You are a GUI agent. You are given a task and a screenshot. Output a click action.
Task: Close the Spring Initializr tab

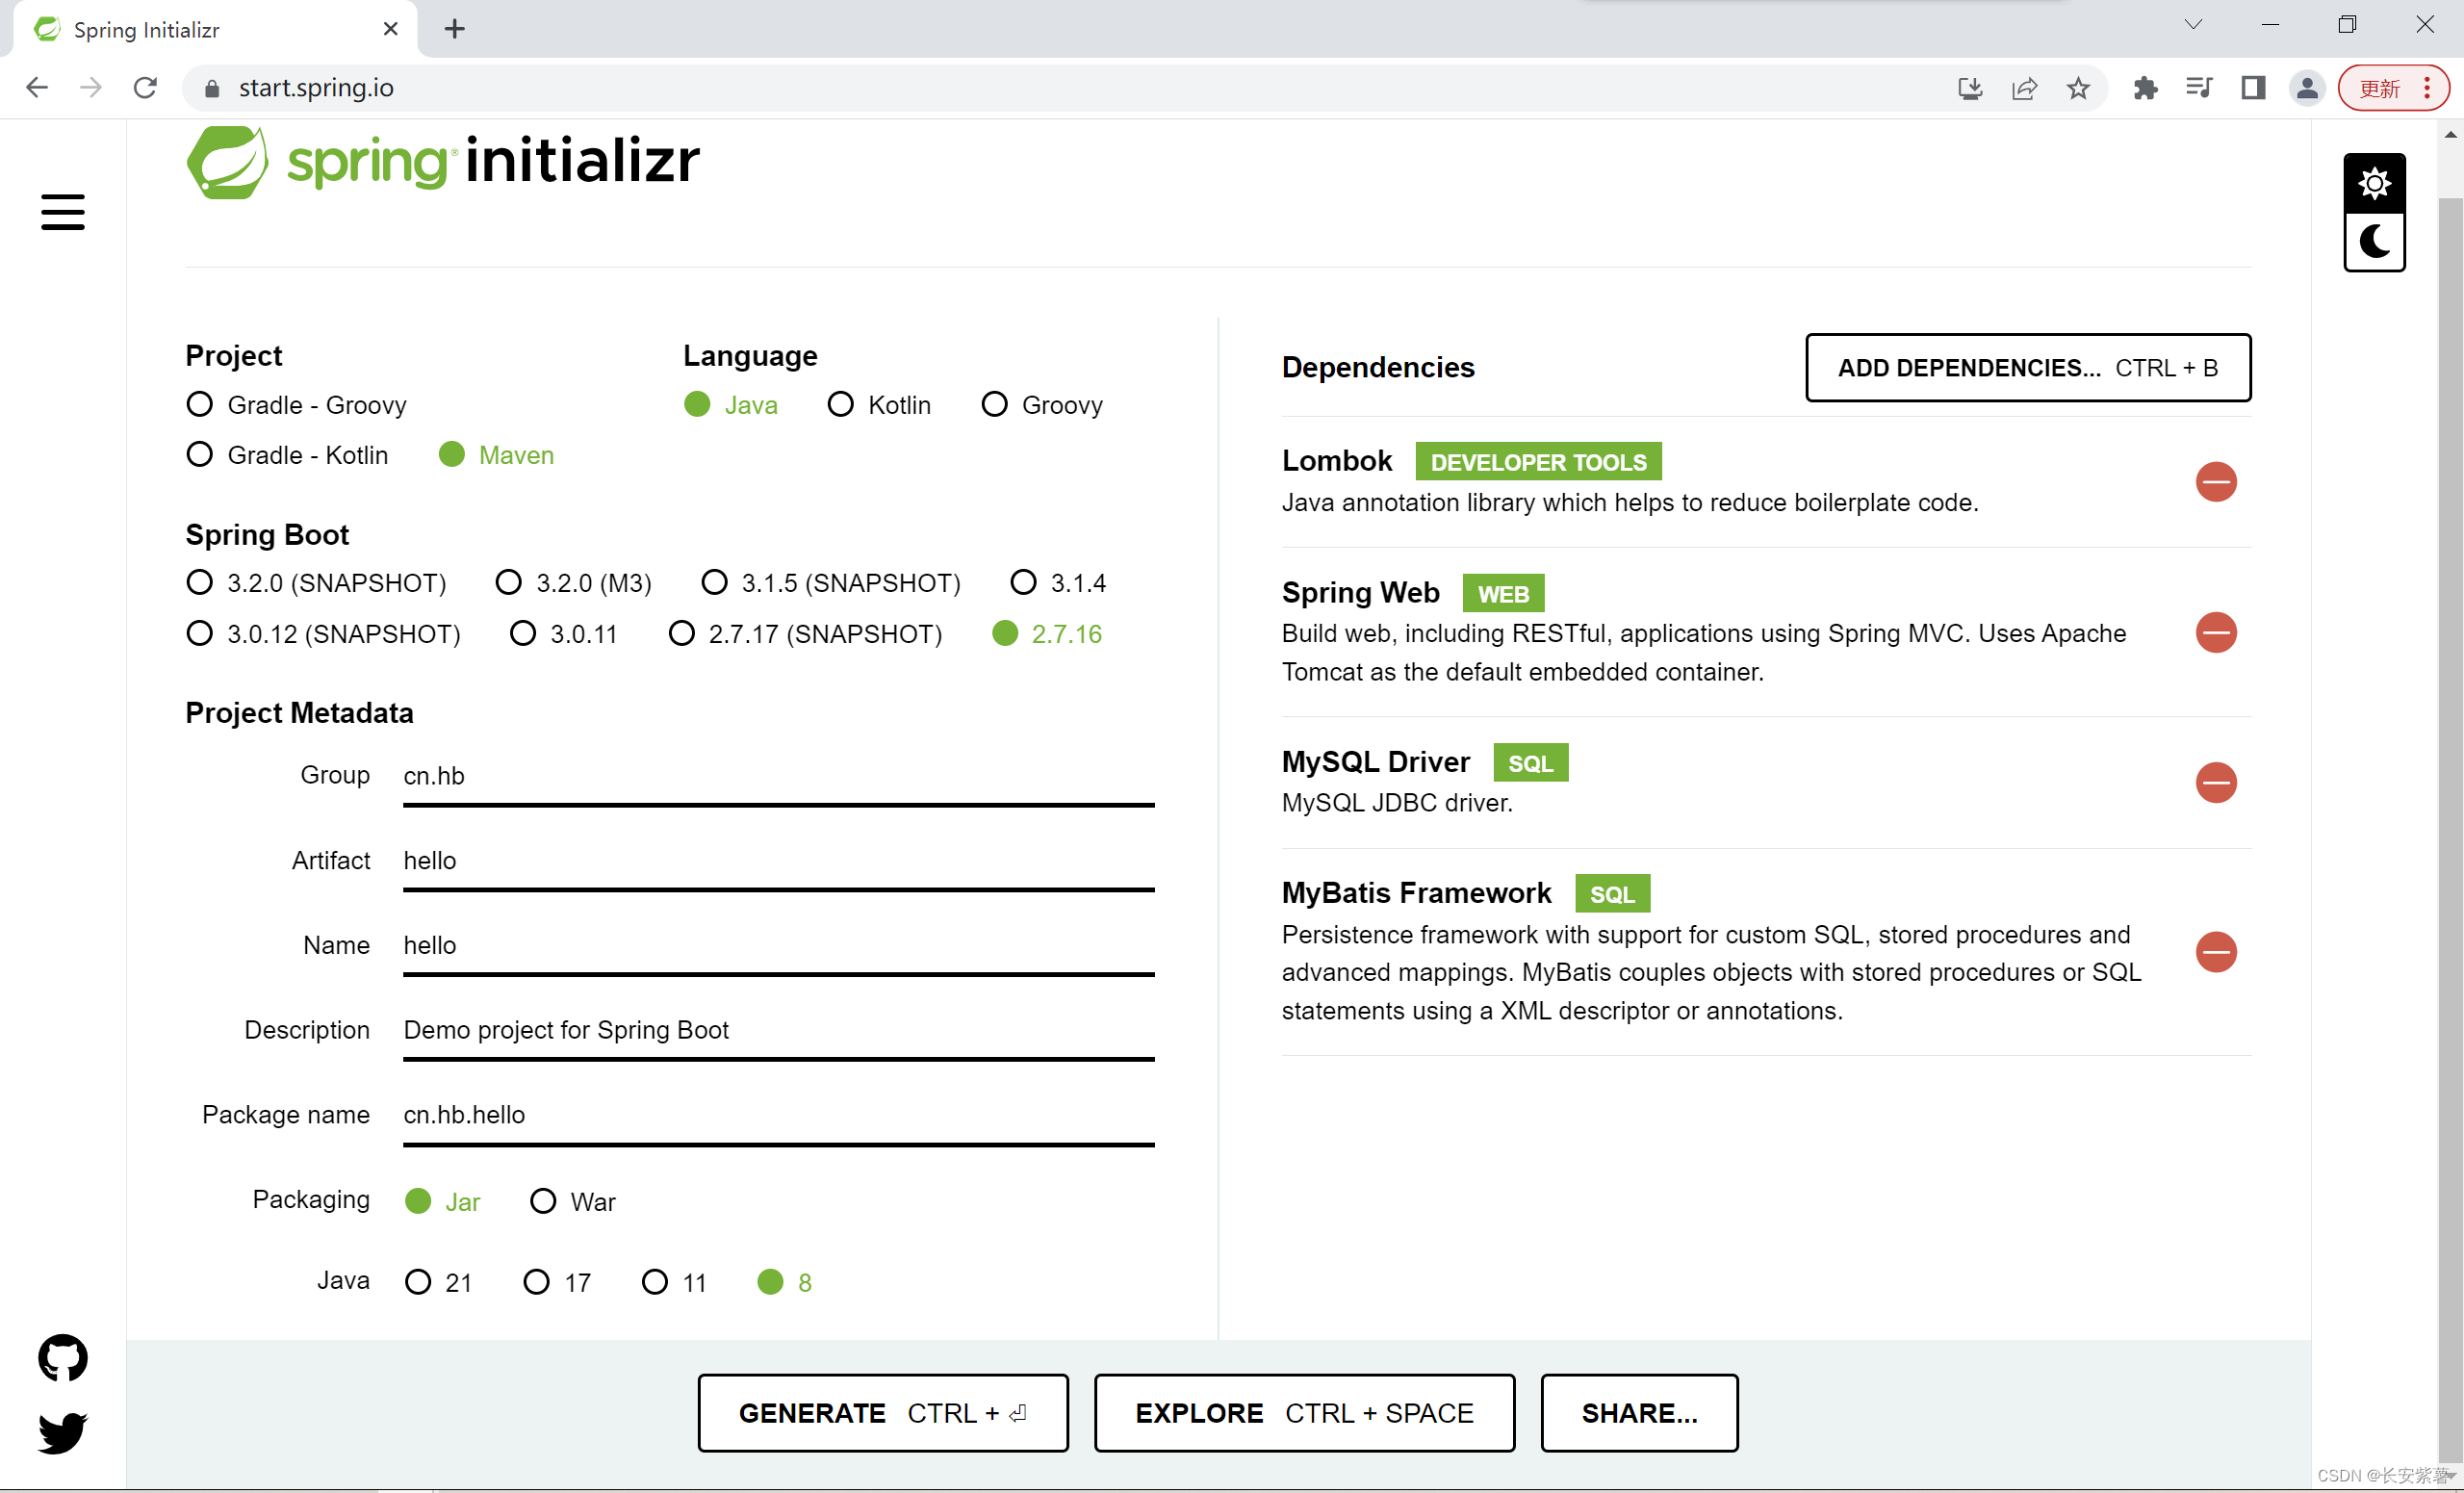[391, 29]
